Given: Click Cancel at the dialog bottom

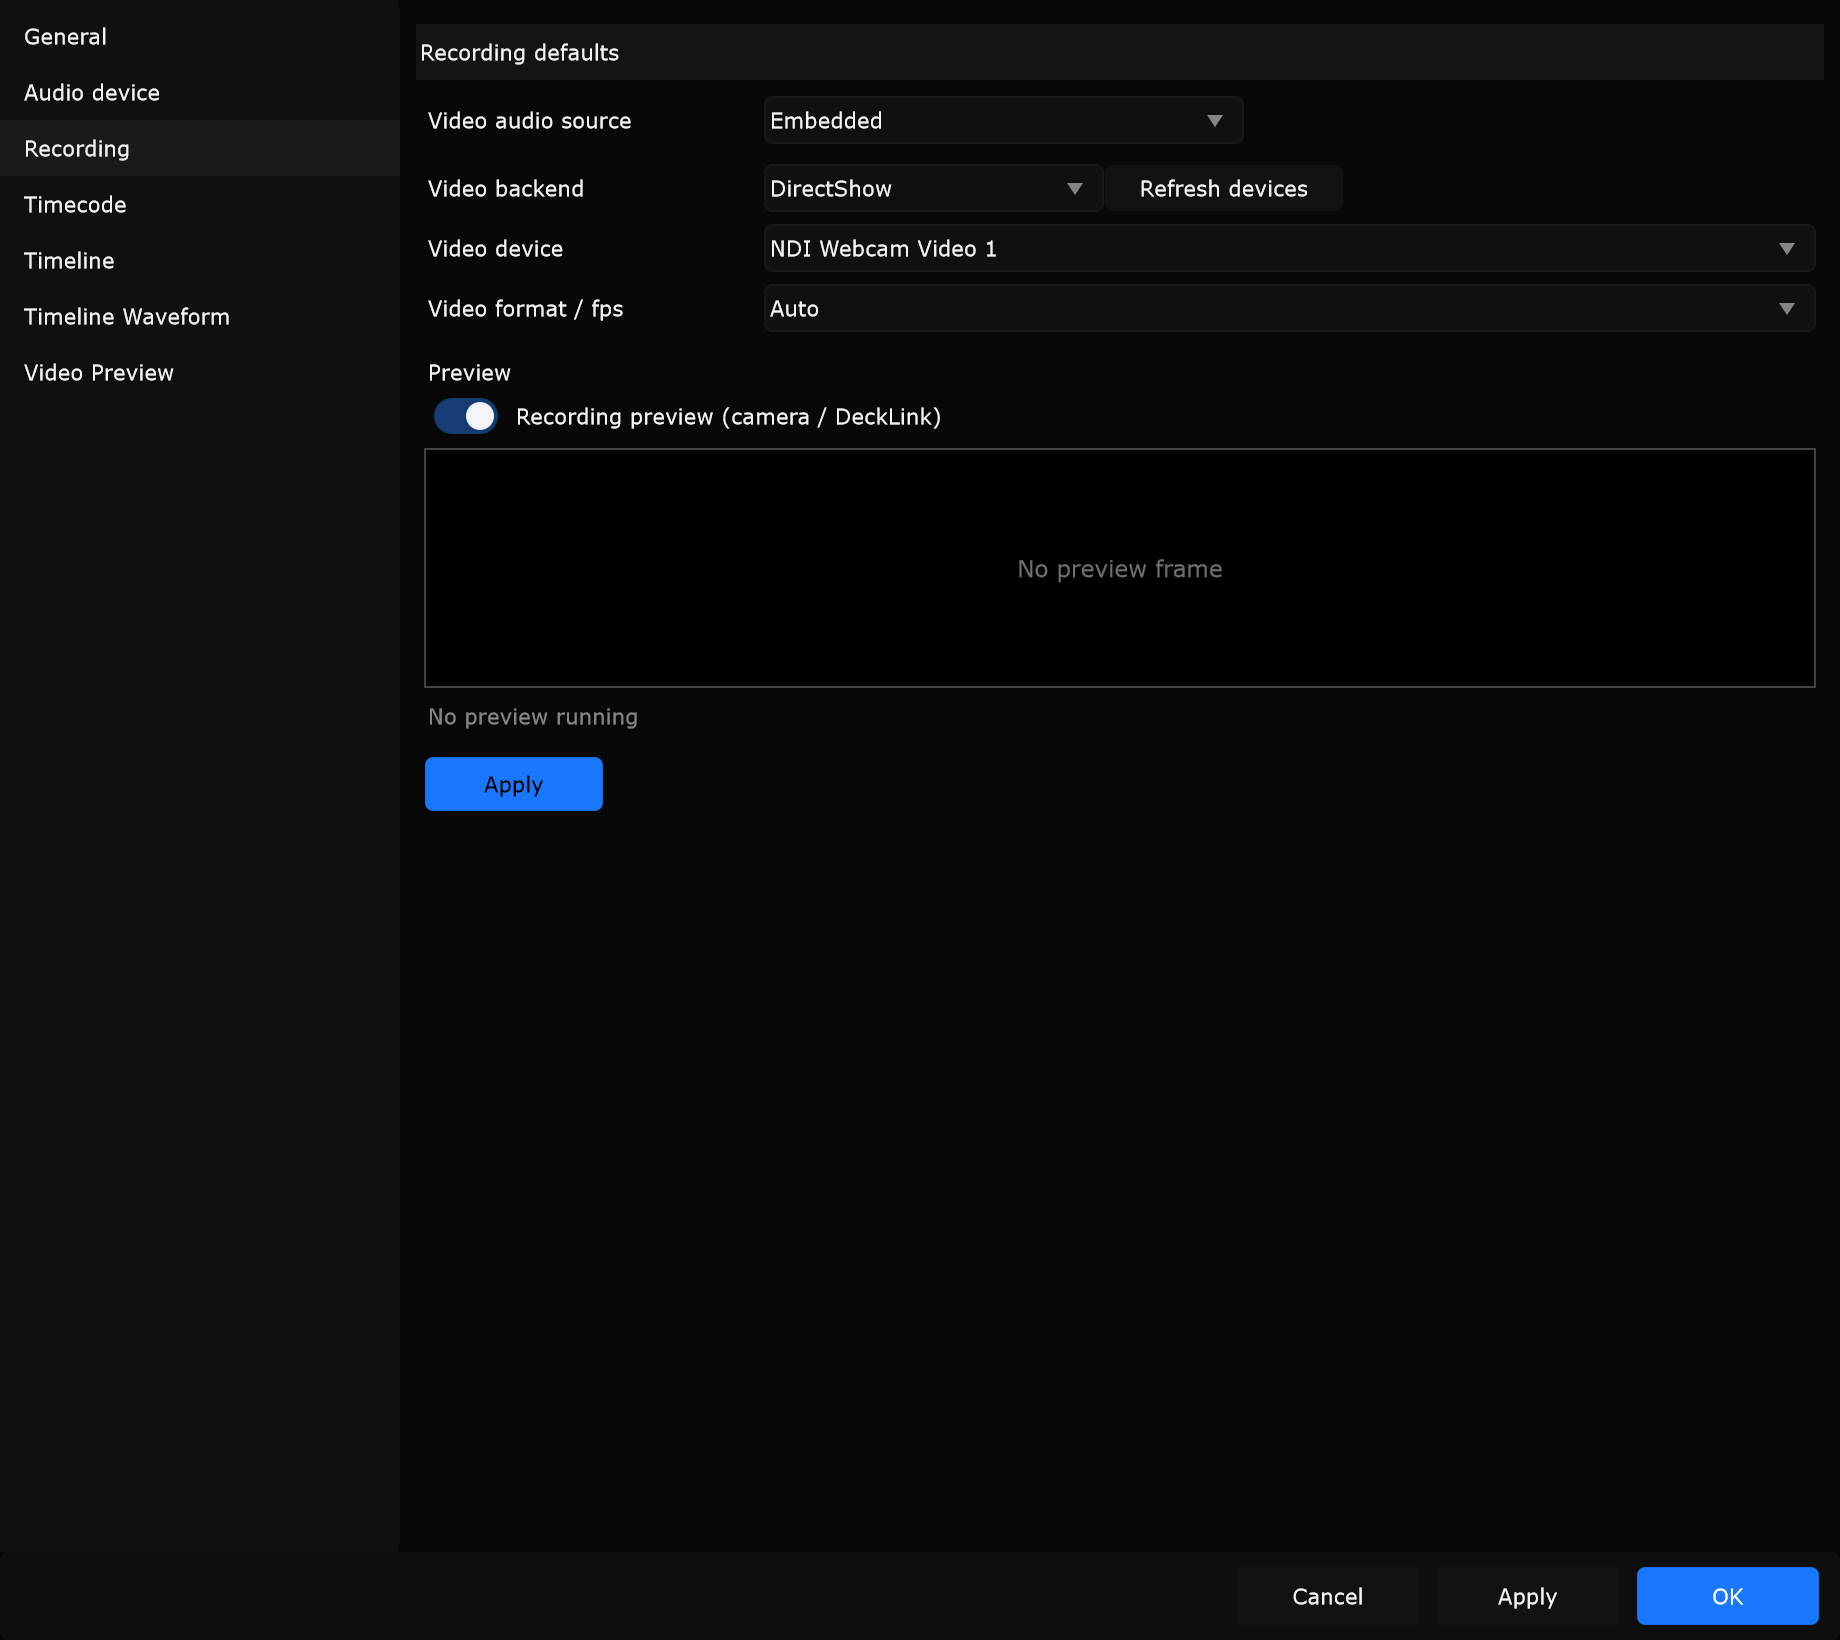Looking at the screenshot, I should (x=1327, y=1597).
